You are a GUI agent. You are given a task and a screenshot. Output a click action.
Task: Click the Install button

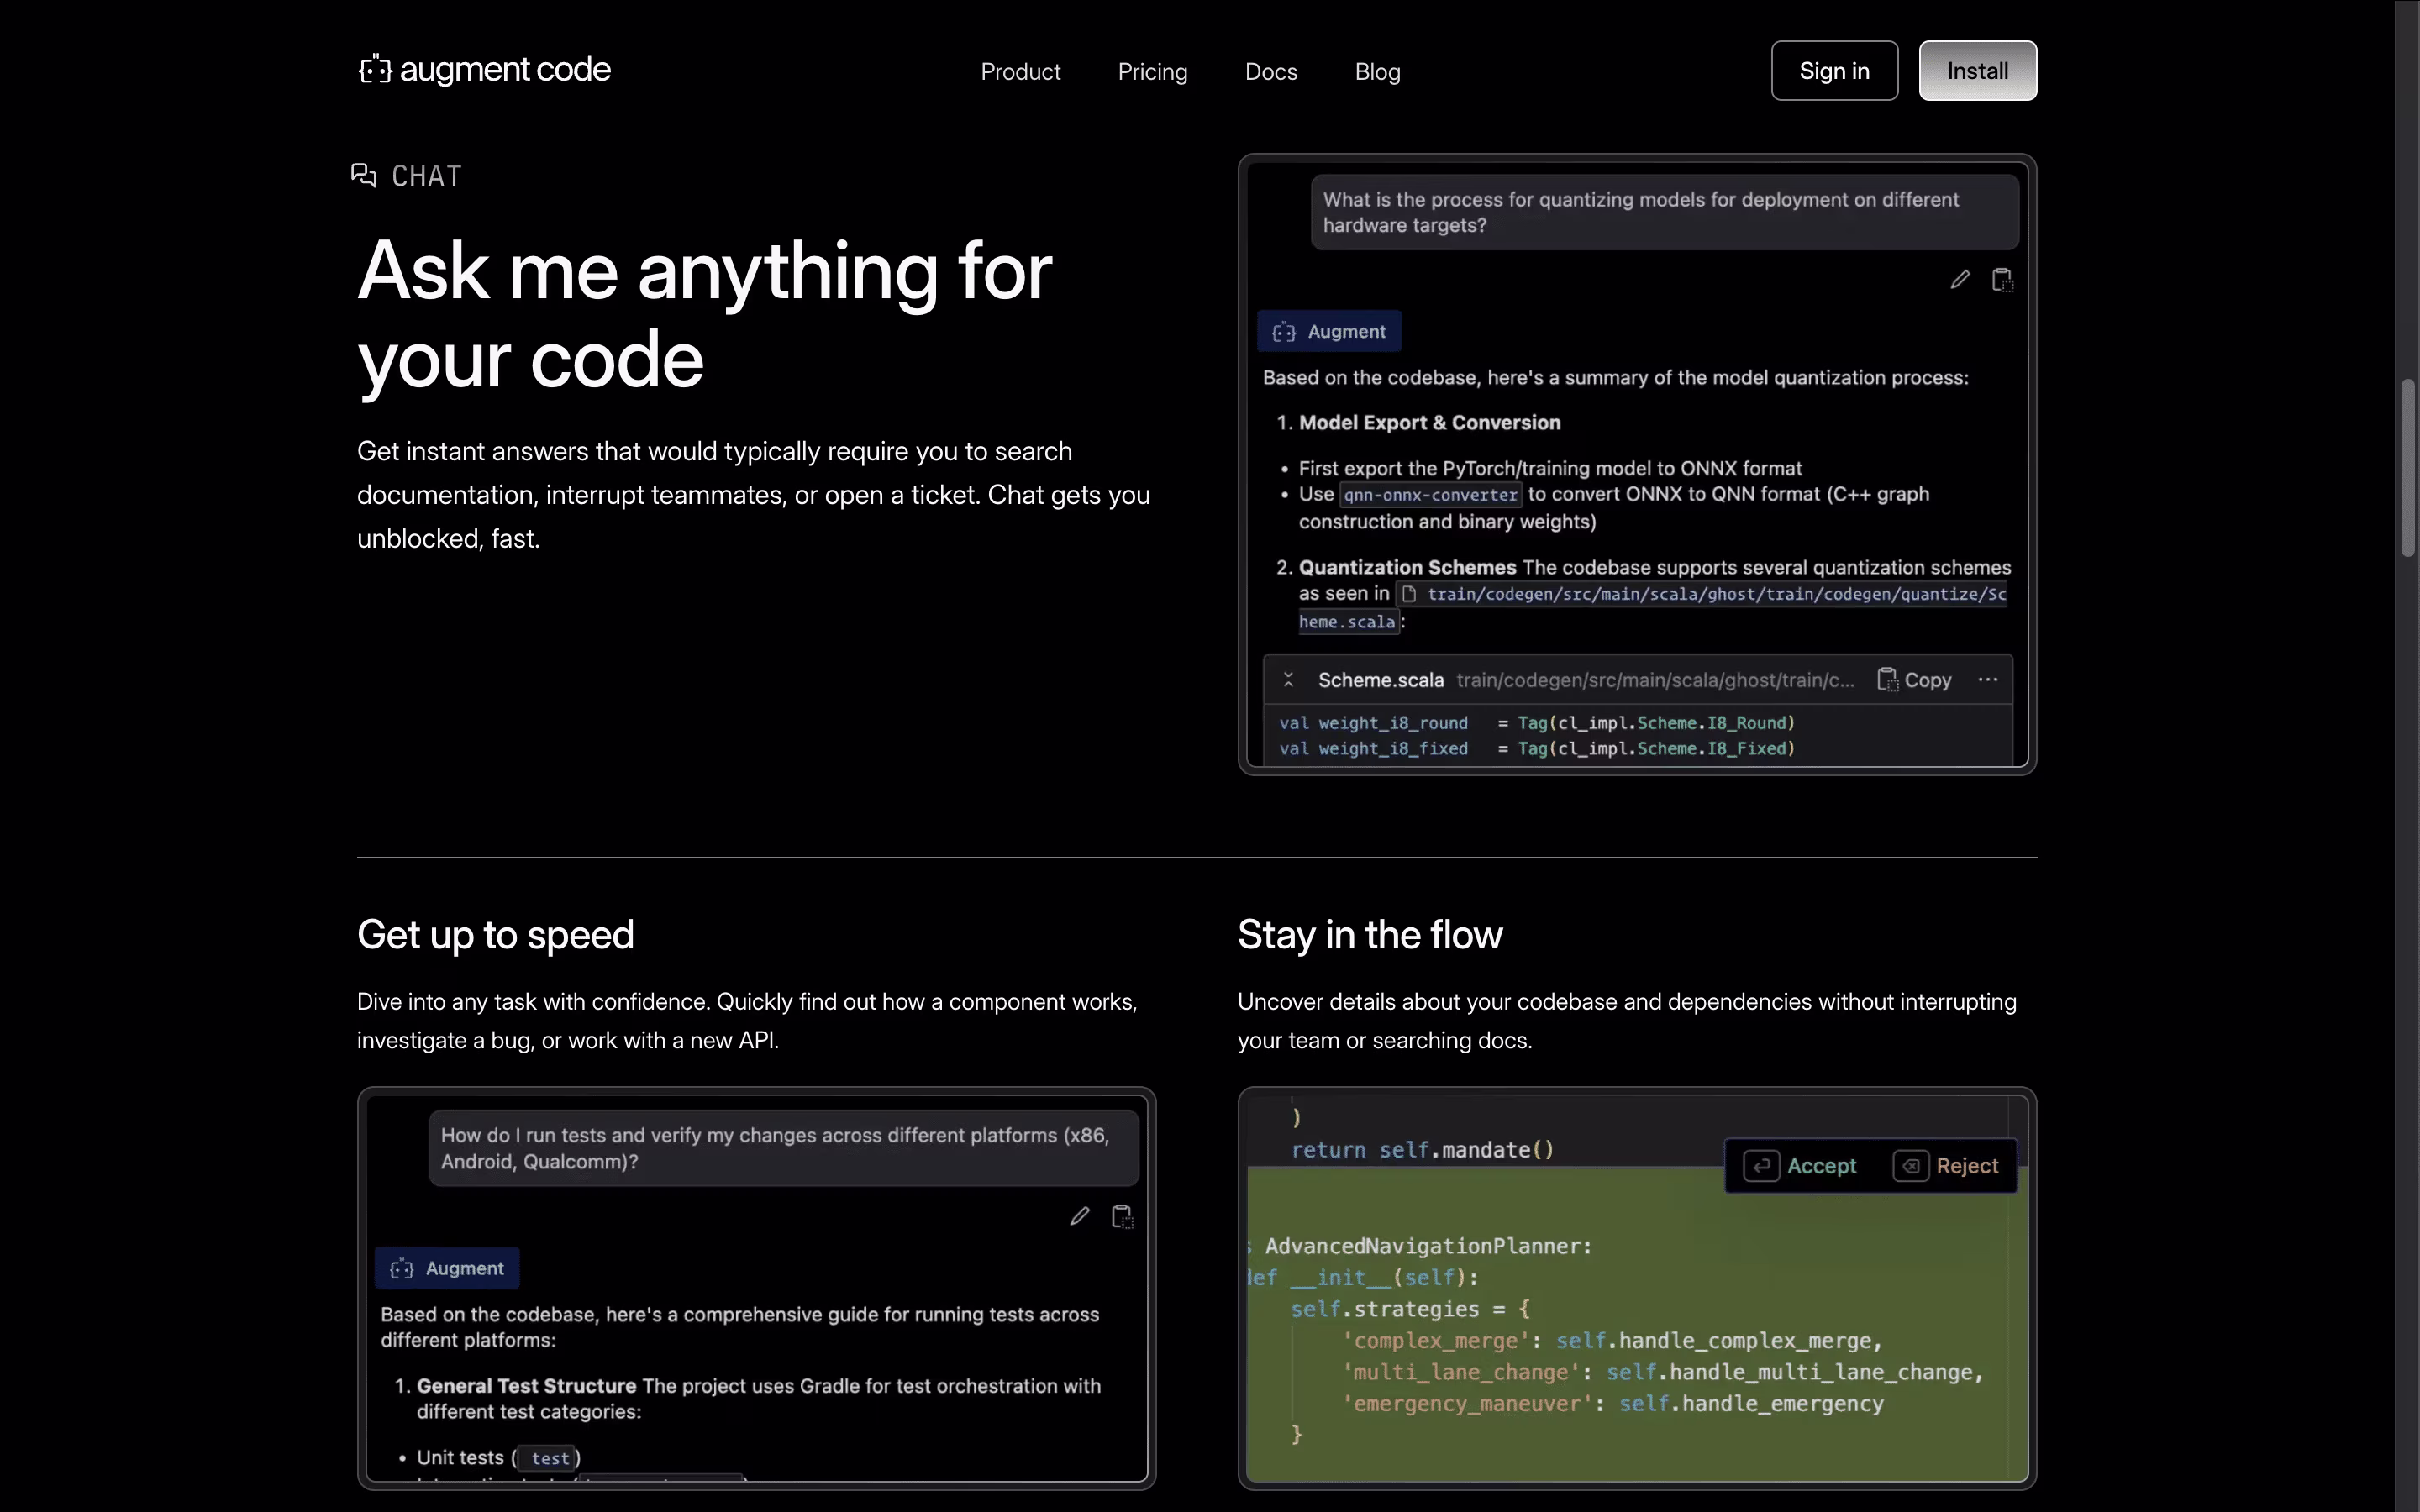point(1977,71)
